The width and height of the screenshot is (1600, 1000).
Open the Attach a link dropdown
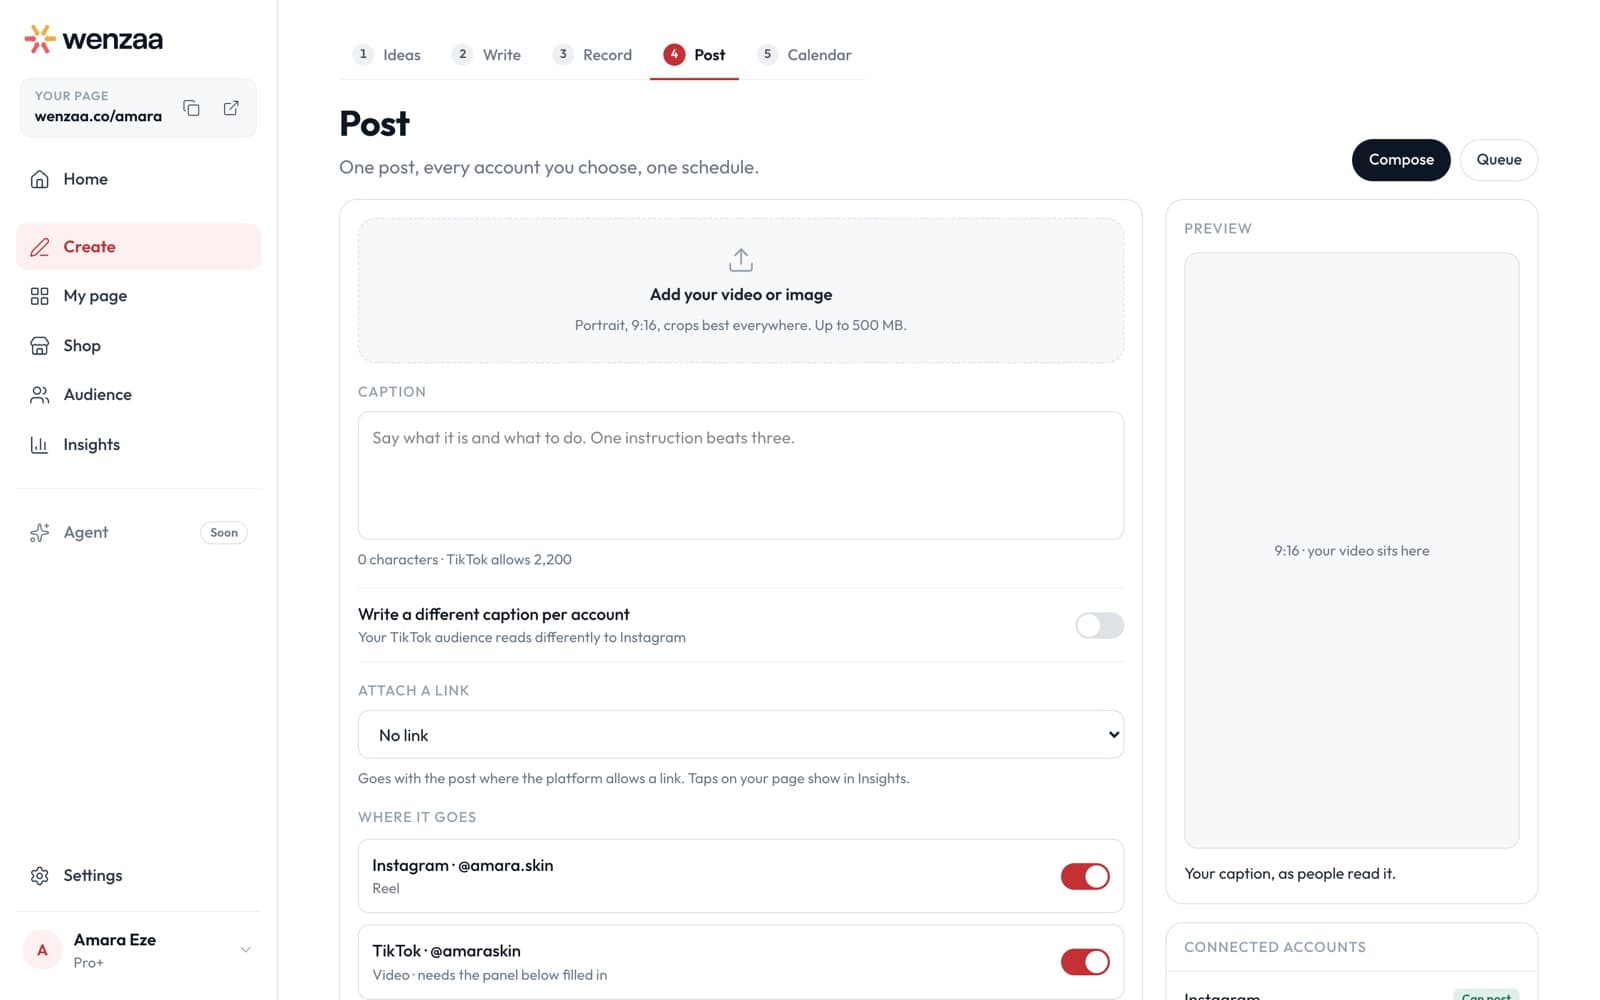coord(741,735)
